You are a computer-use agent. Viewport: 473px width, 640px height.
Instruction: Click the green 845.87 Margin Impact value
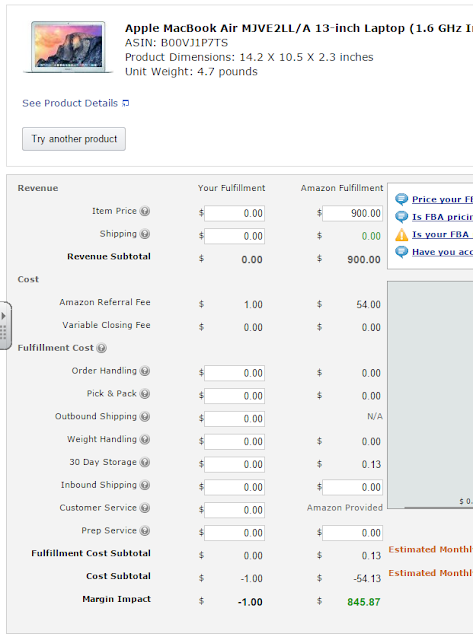[x=364, y=602]
